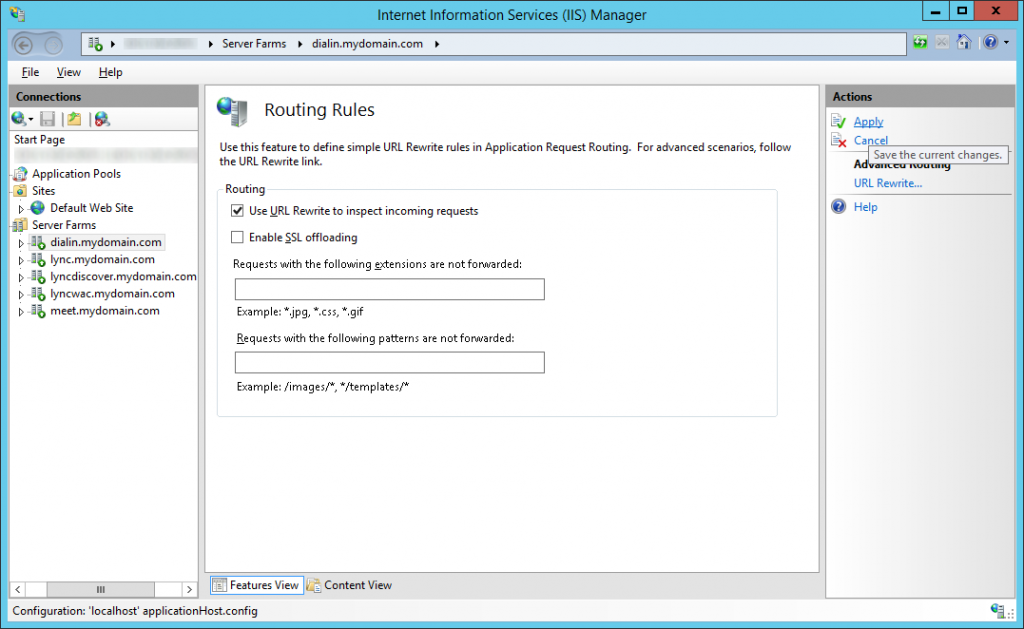Screen dimensions: 1024x629
Task: Expand the meet.mydomain.com server farm node
Action: [x=20, y=312]
